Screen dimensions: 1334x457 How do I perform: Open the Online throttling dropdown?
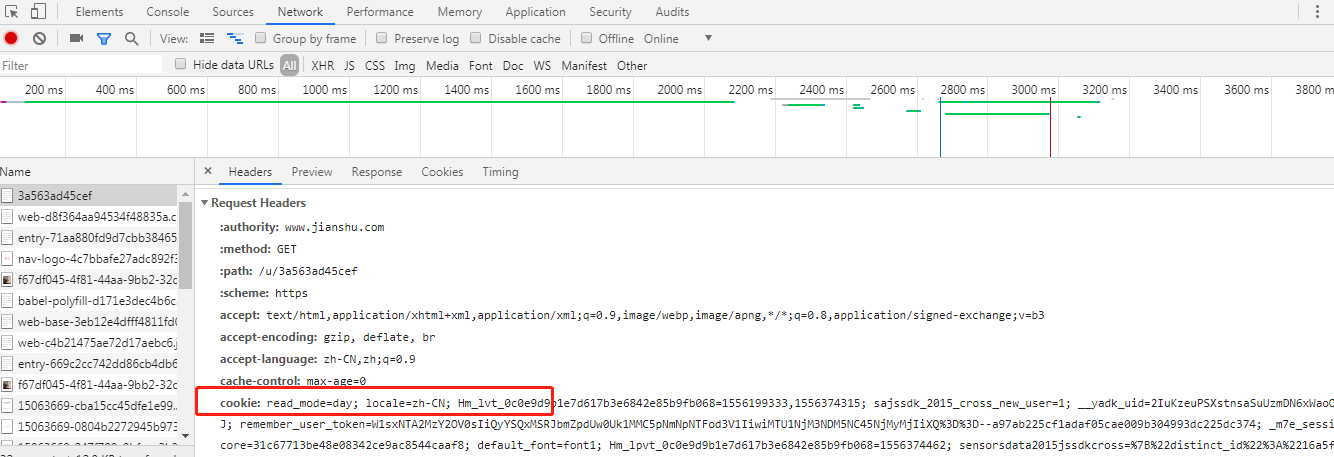point(678,38)
